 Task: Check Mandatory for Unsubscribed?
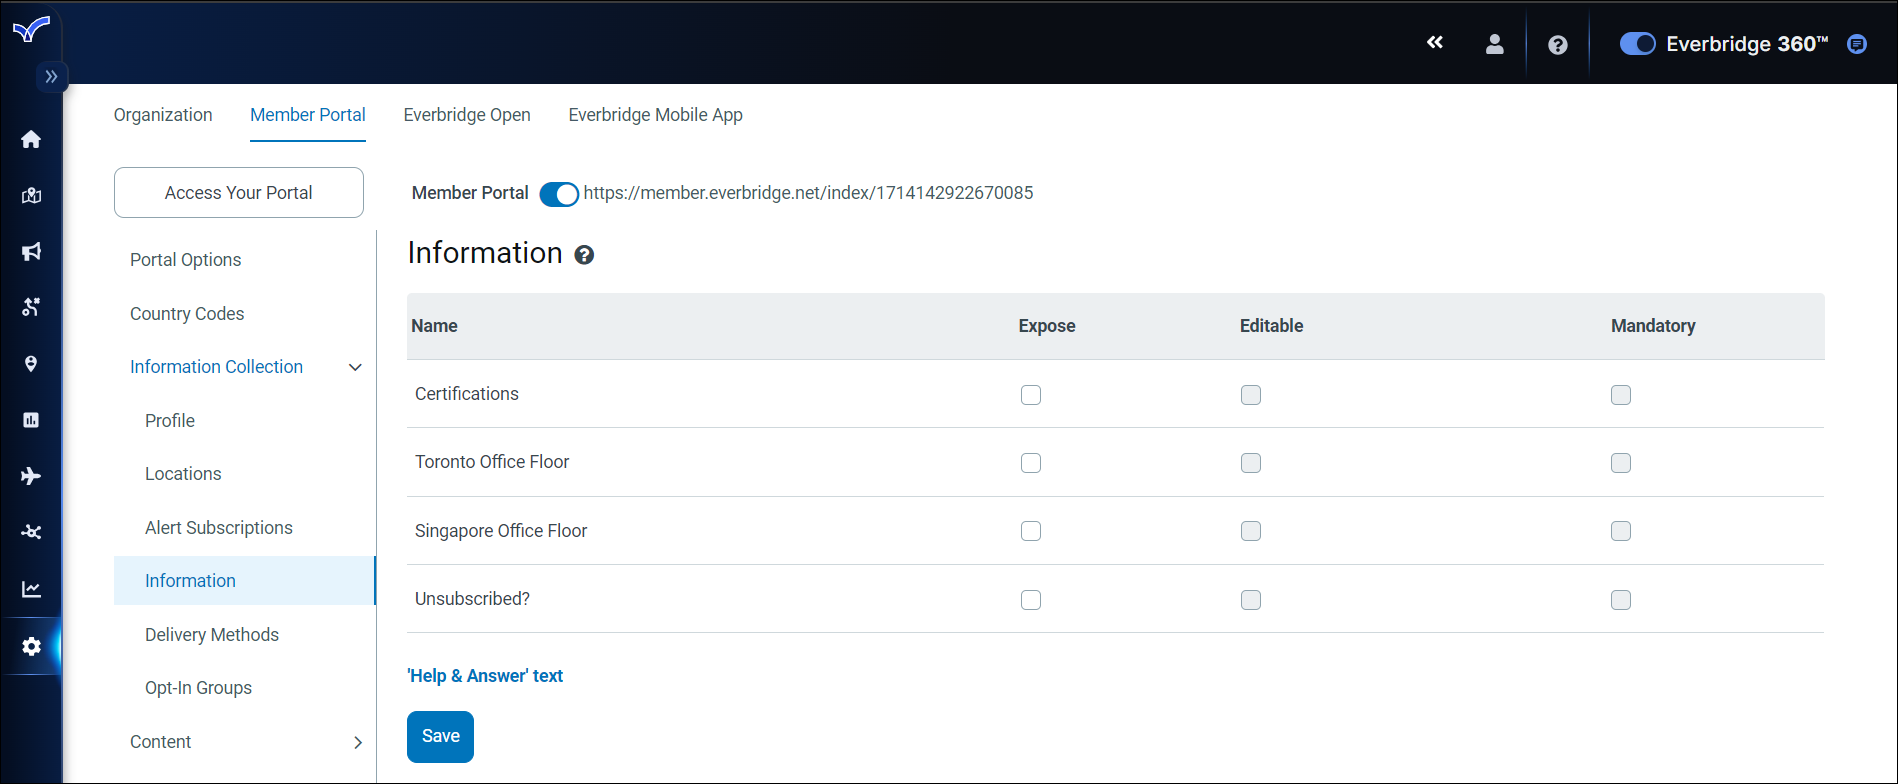pos(1621,600)
